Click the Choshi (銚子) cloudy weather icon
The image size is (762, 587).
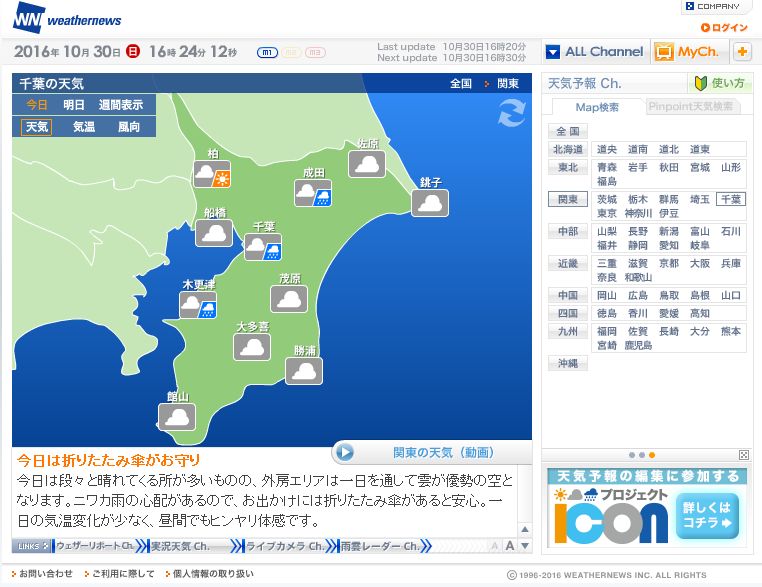(431, 202)
